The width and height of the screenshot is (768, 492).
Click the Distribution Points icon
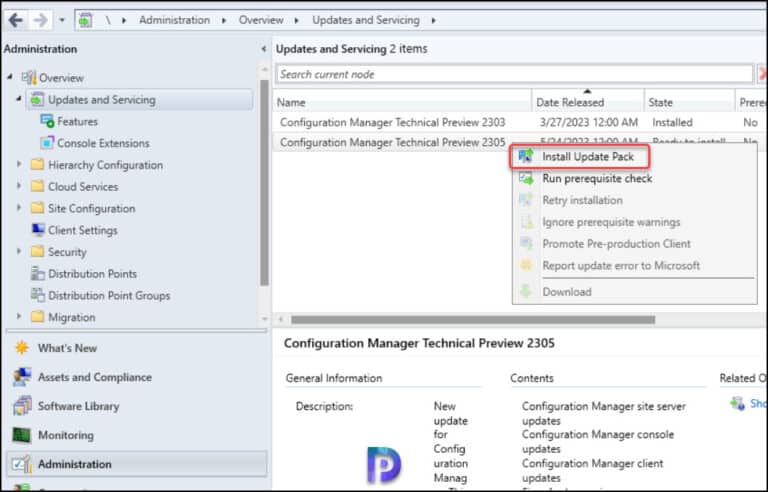38,273
